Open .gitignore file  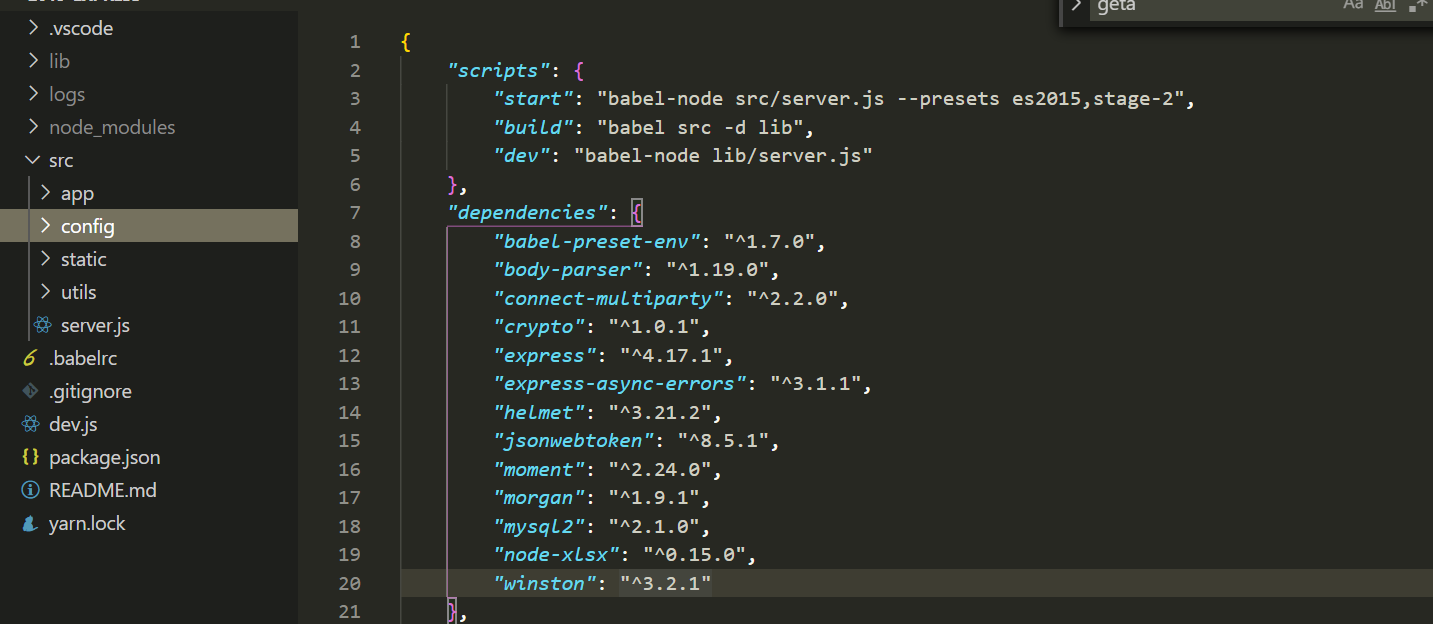point(90,391)
